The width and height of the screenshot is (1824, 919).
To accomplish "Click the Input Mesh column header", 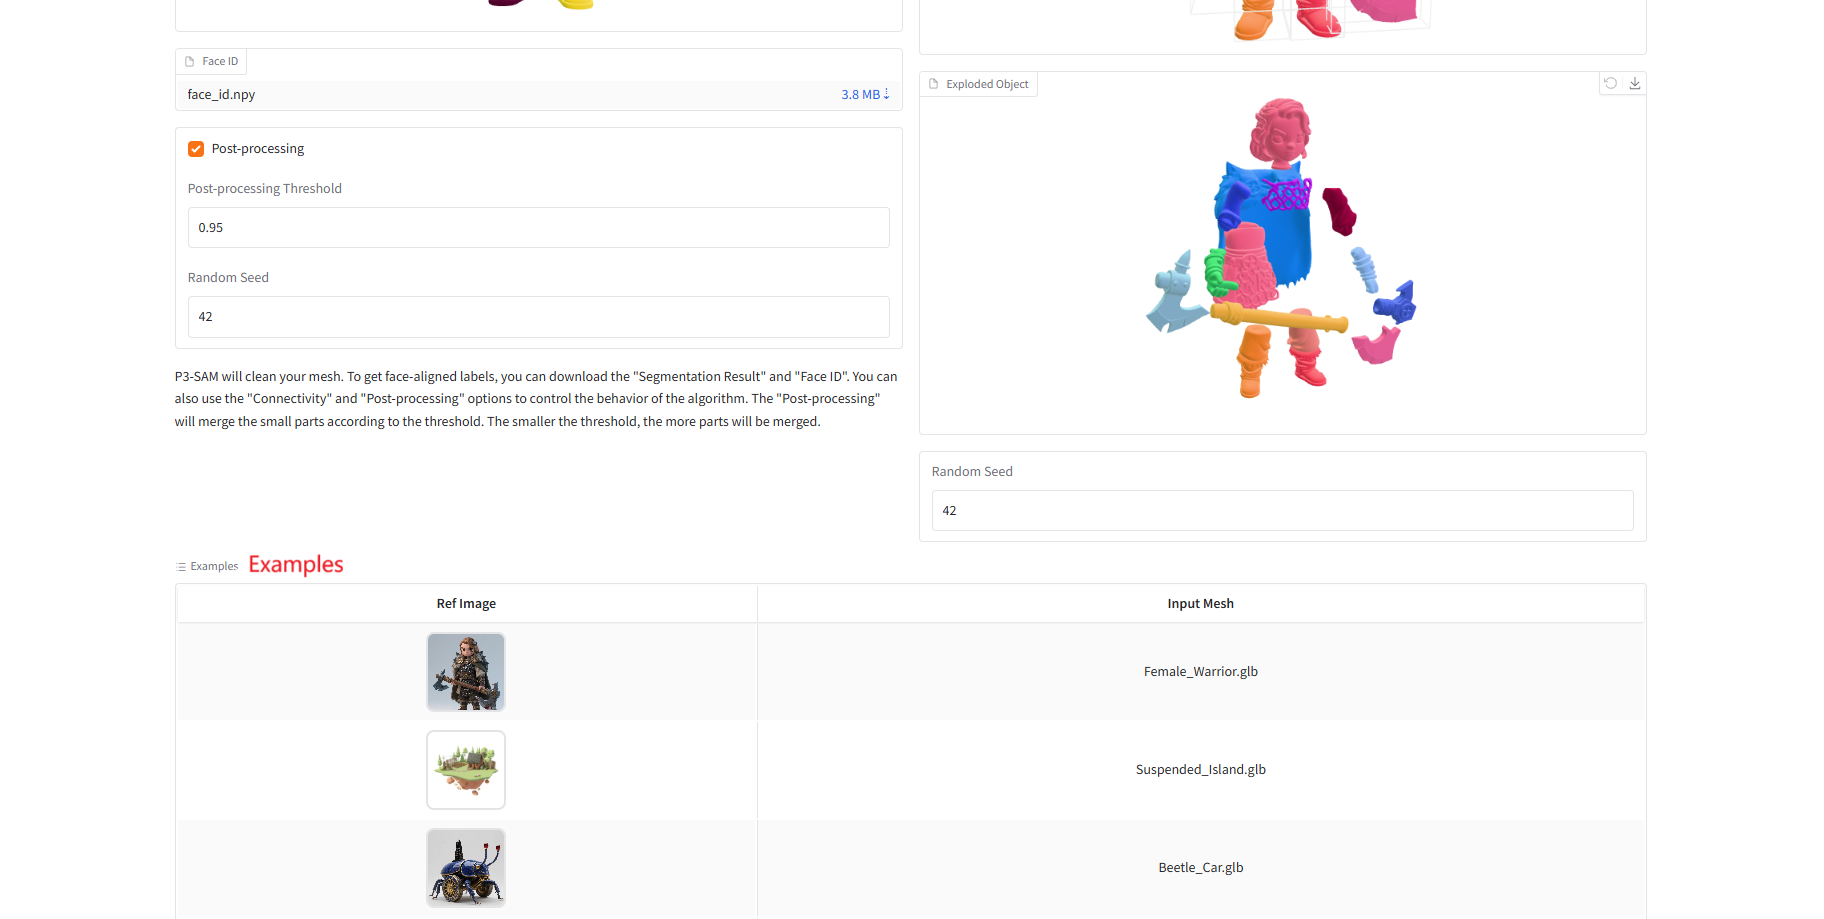I will point(1200,604).
